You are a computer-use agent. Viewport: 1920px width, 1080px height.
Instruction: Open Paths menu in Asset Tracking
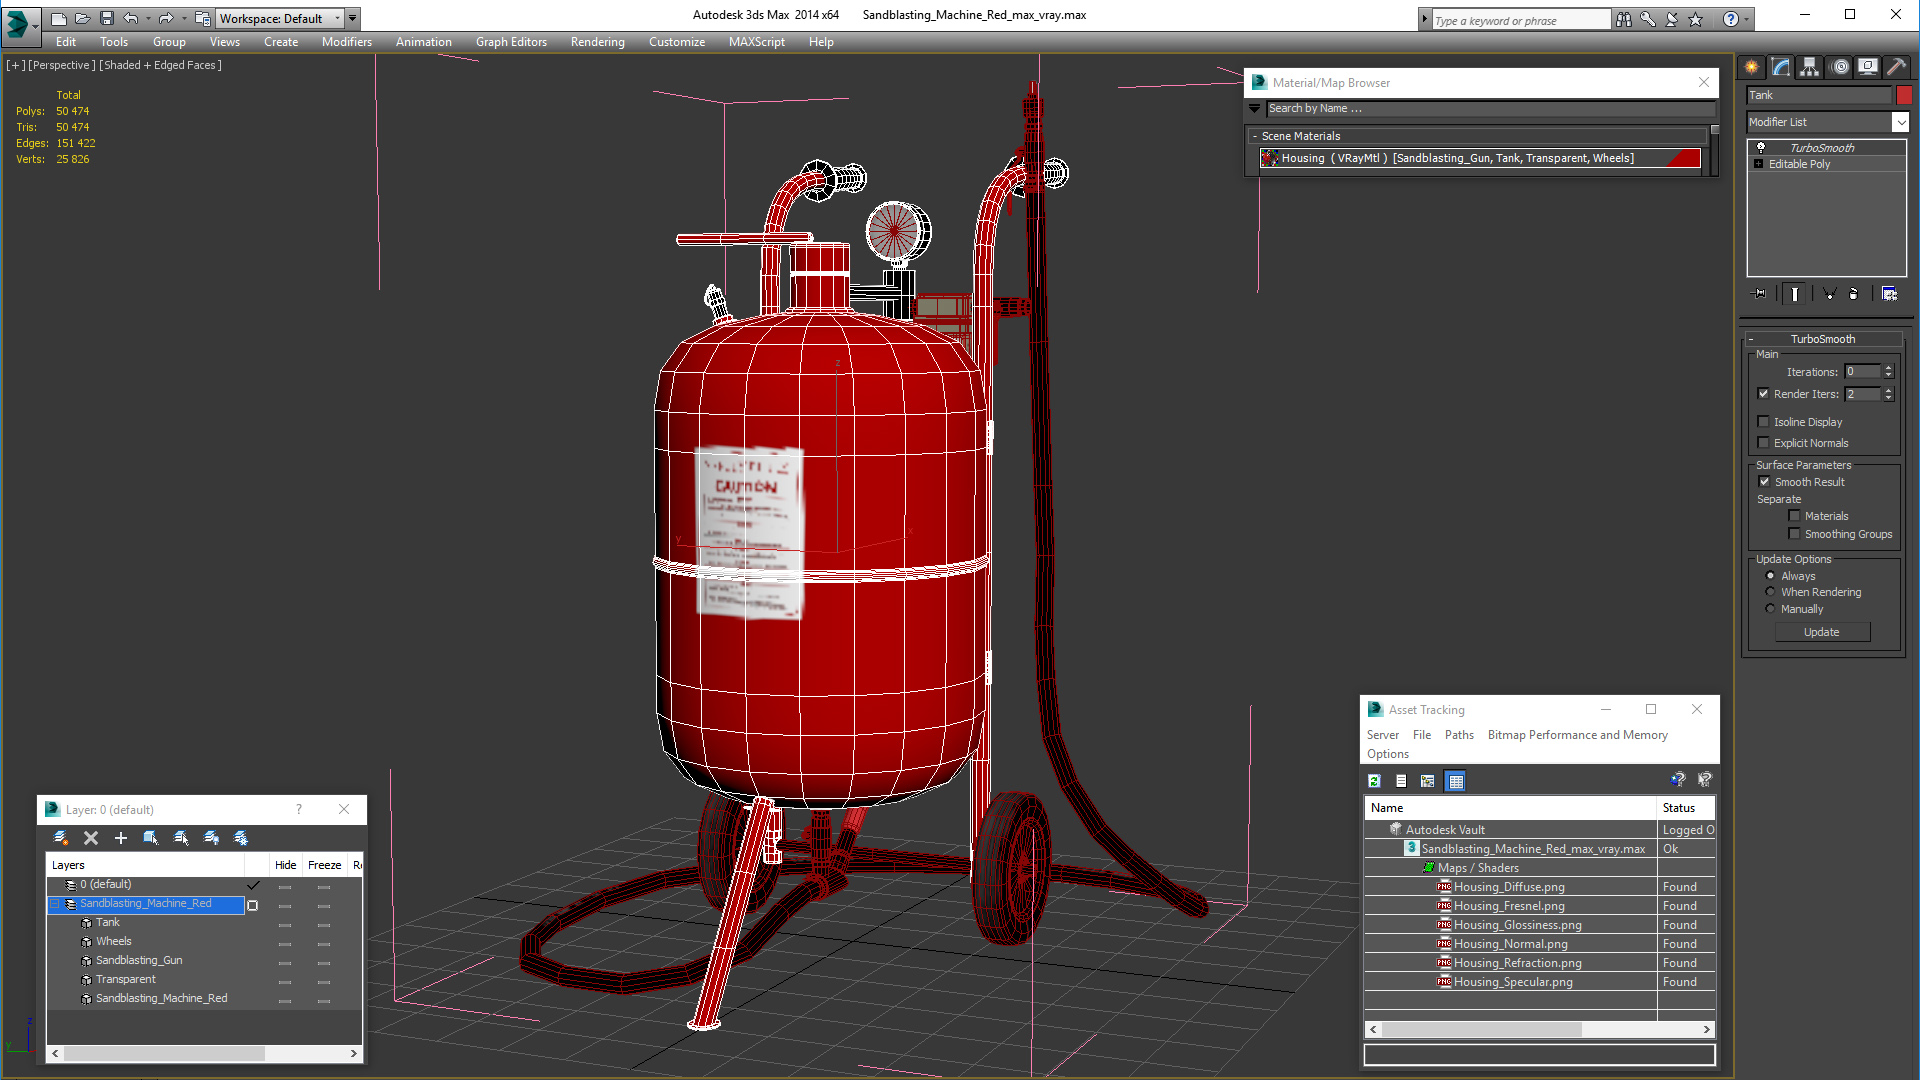click(1459, 735)
